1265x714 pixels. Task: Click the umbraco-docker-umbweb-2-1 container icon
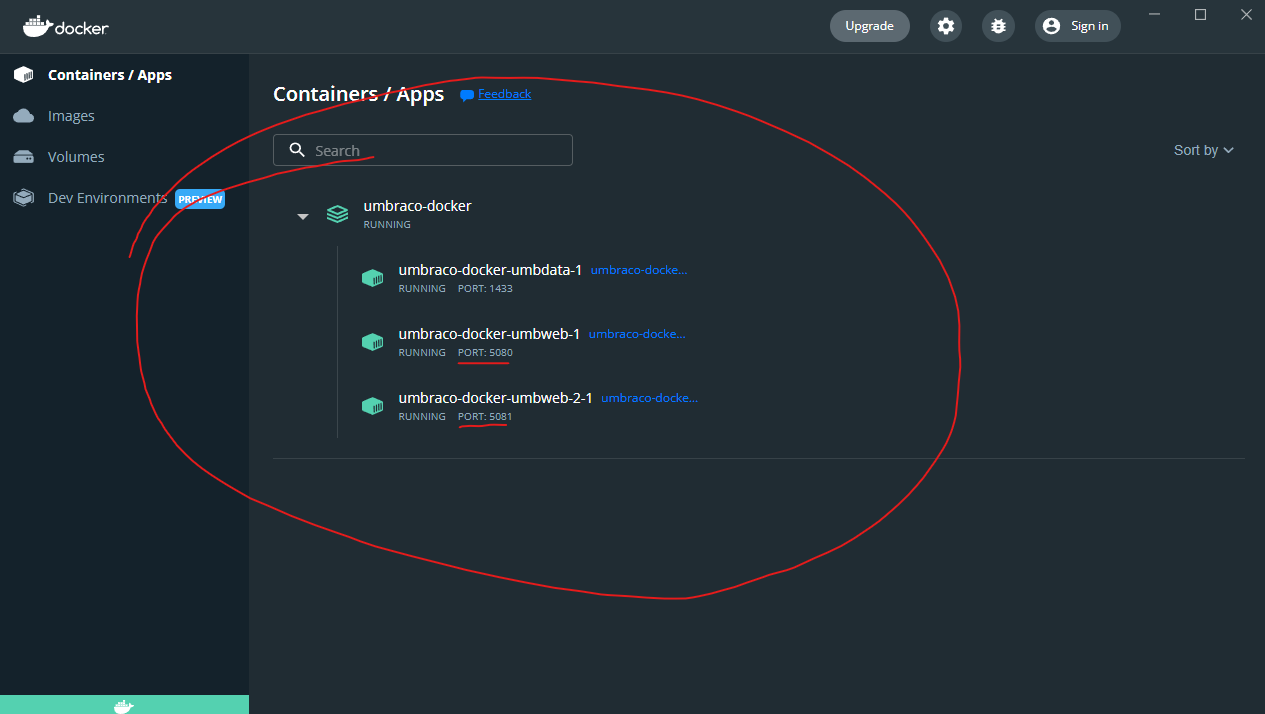(373, 406)
